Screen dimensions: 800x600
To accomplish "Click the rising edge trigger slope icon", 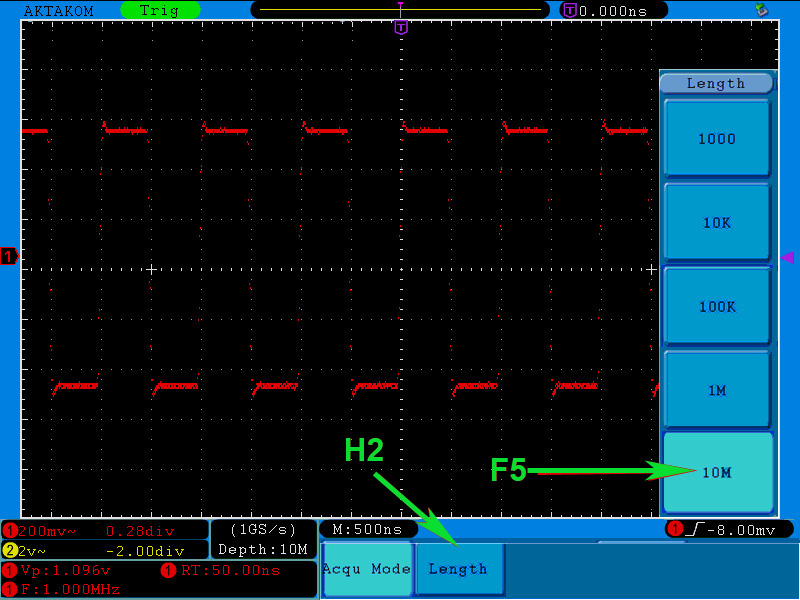I will (695, 530).
